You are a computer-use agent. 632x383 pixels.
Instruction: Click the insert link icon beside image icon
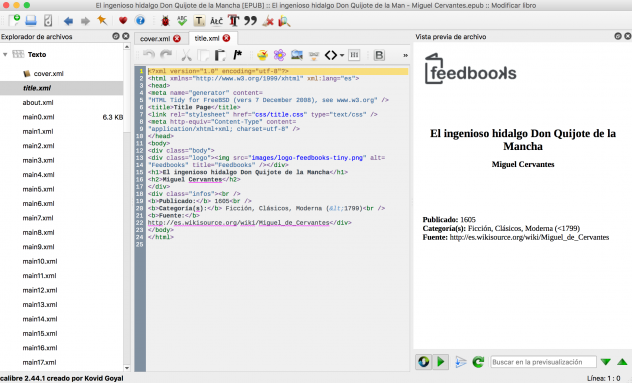314,55
